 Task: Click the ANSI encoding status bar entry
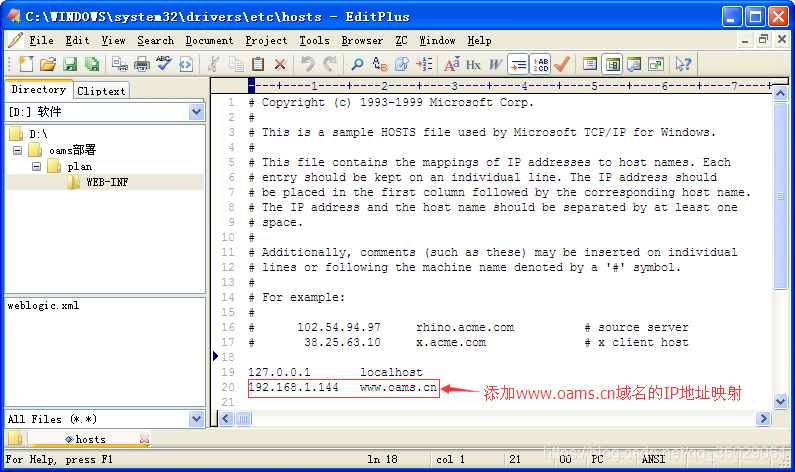coord(653,459)
